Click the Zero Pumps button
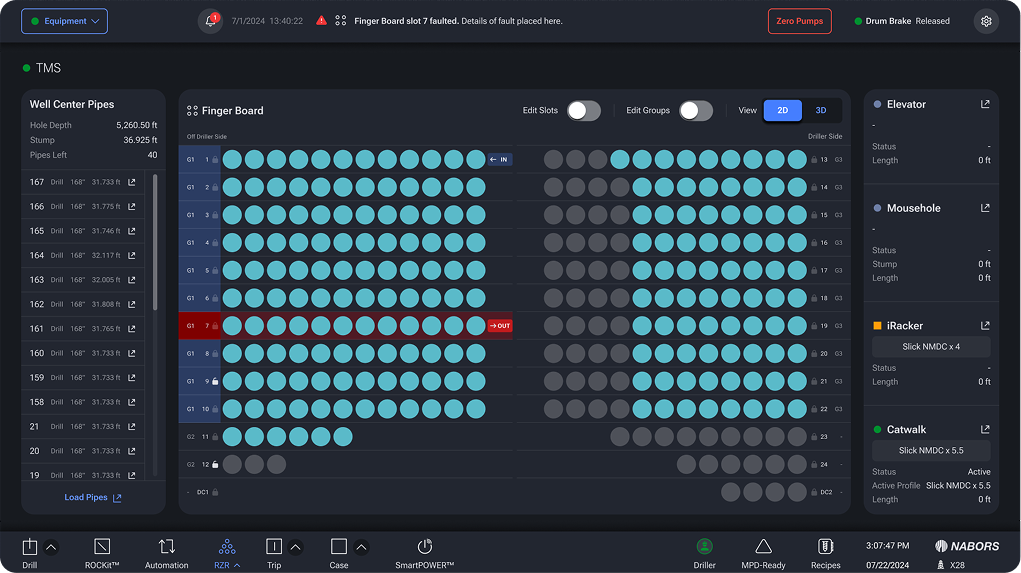Viewport: 1021px width, 573px height. (x=800, y=21)
